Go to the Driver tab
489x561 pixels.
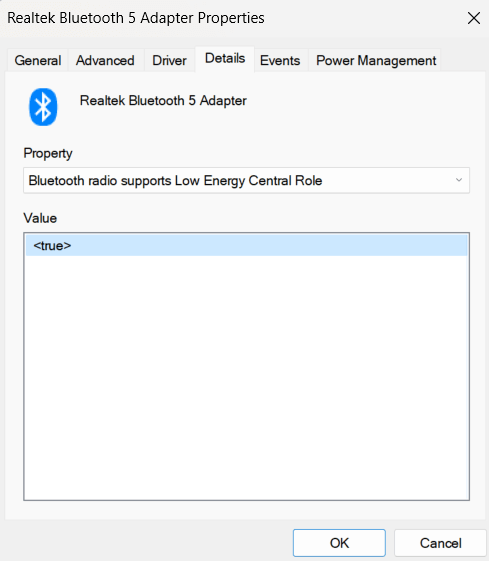[x=169, y=60]
